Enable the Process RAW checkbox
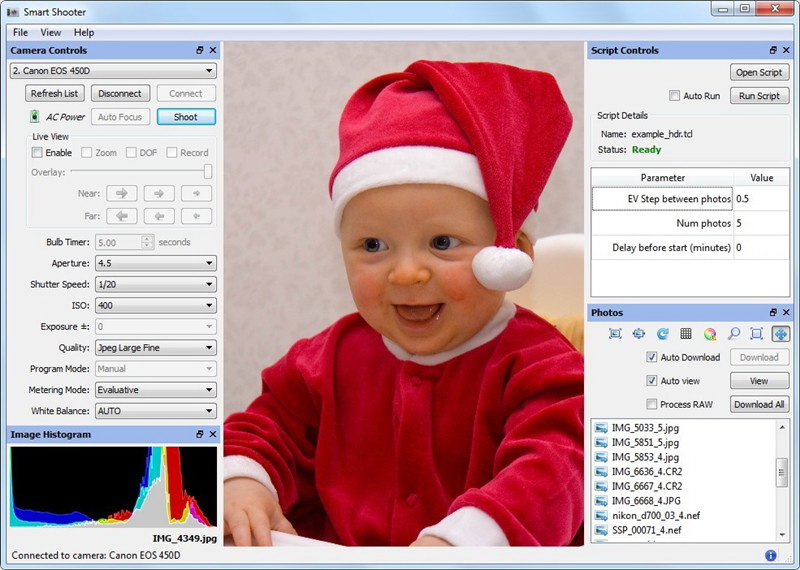Viewport: 800px width, 570px height. point(652,404)
